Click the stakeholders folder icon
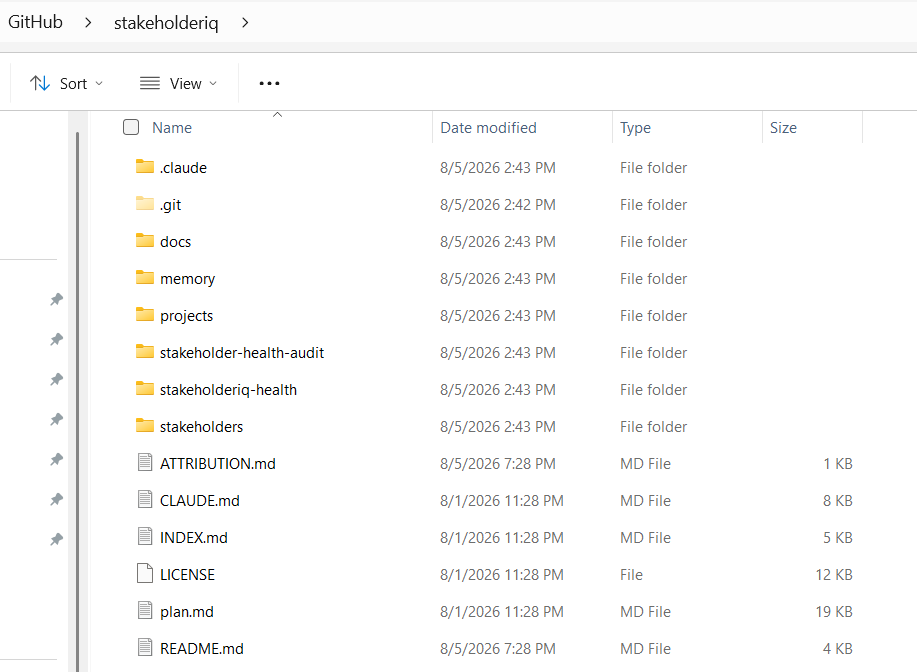The height and width of the screenshot is (672, 917). [x=144, y=425]
